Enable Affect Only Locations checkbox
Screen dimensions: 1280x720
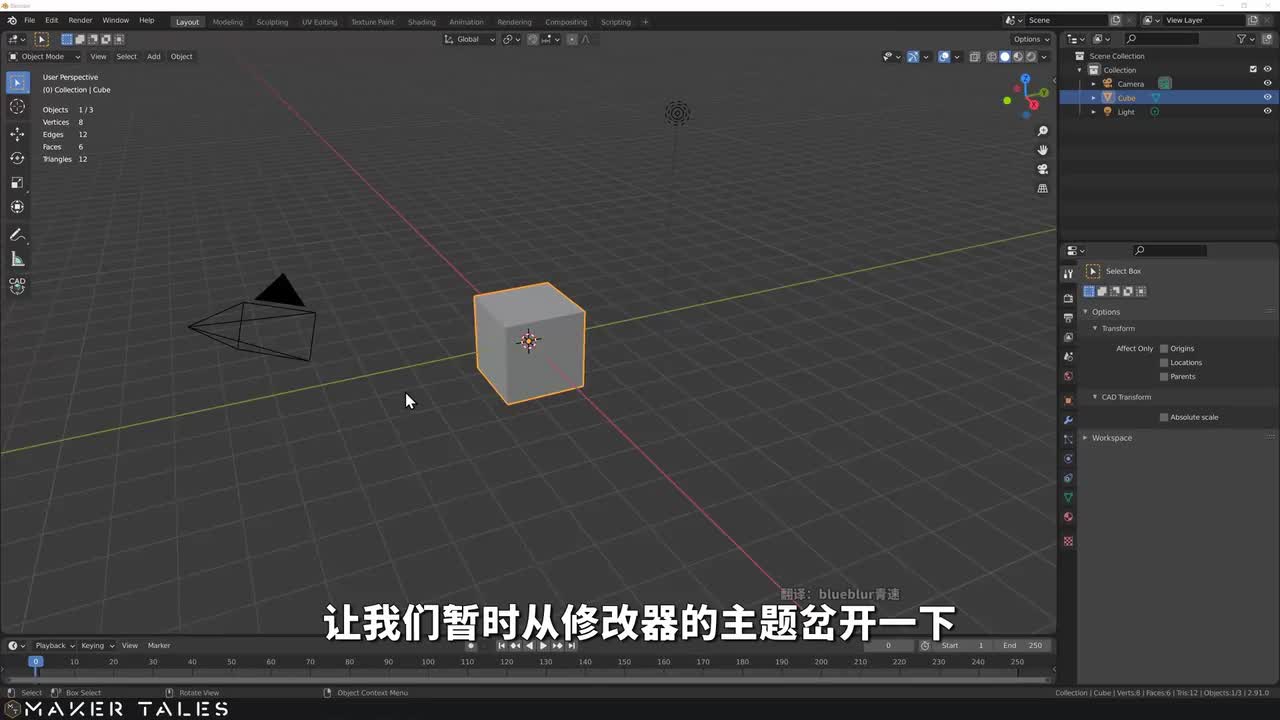tap(1164, 363)
